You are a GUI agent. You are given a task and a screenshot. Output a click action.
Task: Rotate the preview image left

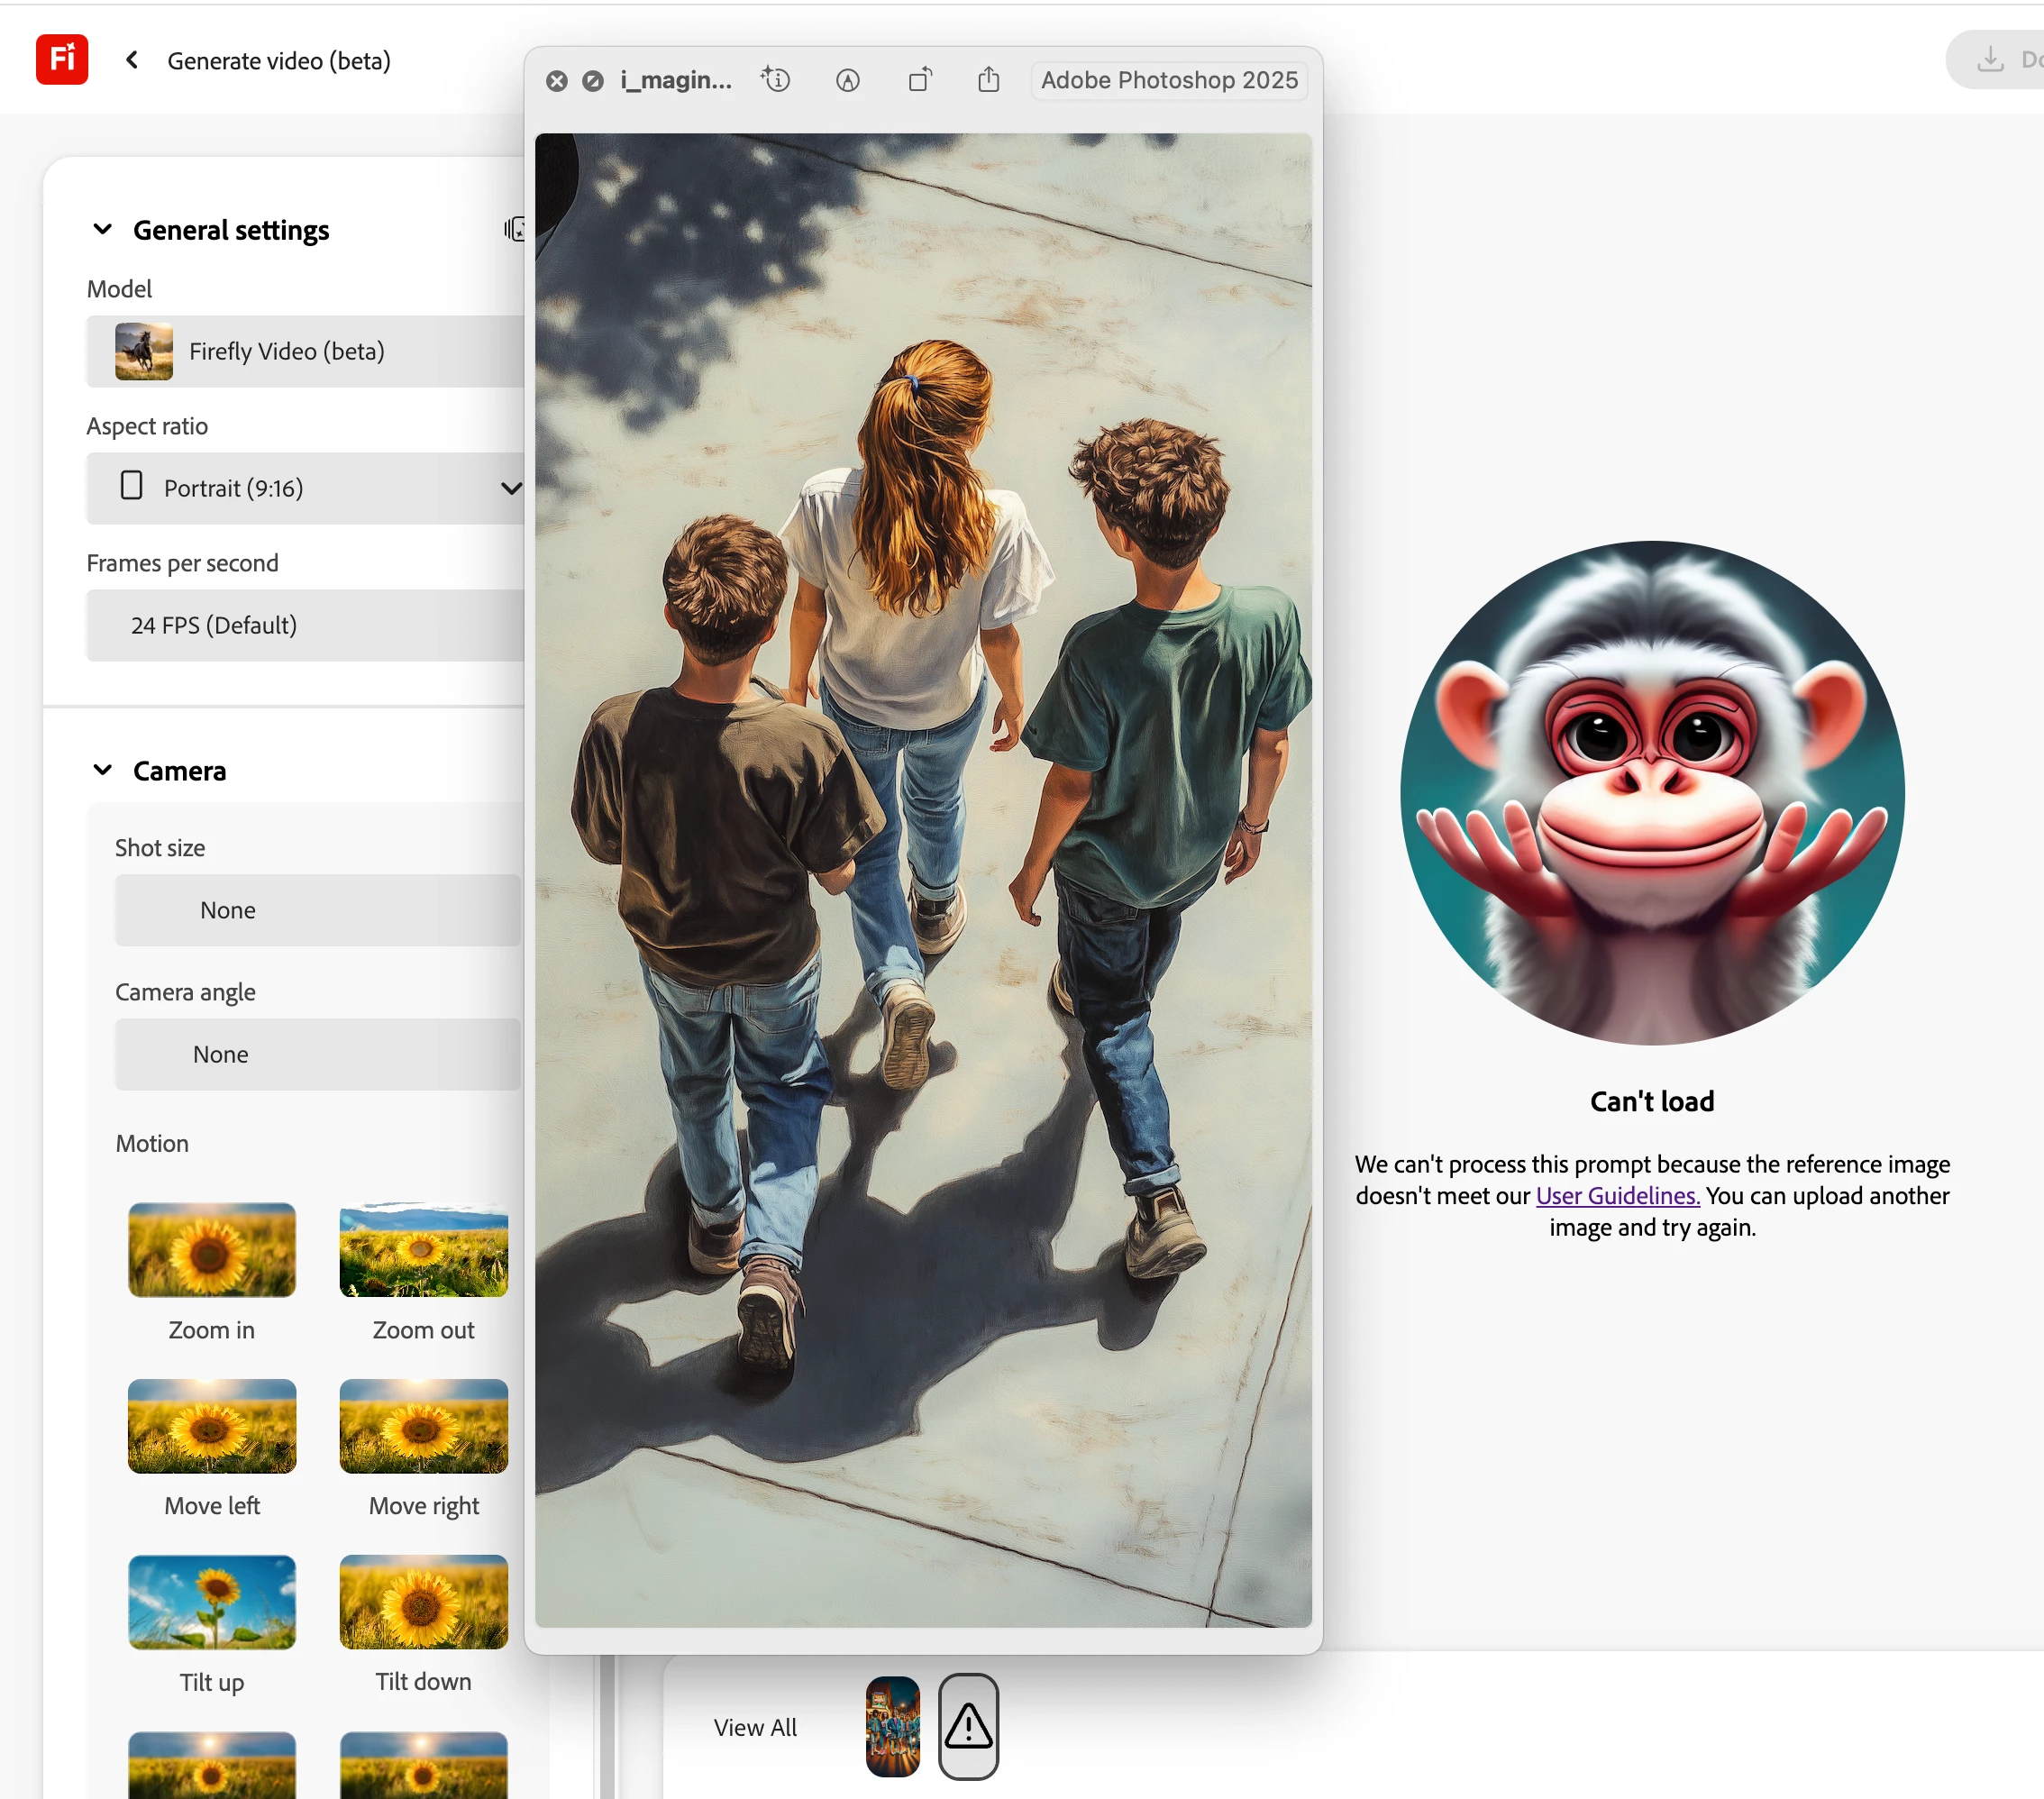(x=919, y=80)
